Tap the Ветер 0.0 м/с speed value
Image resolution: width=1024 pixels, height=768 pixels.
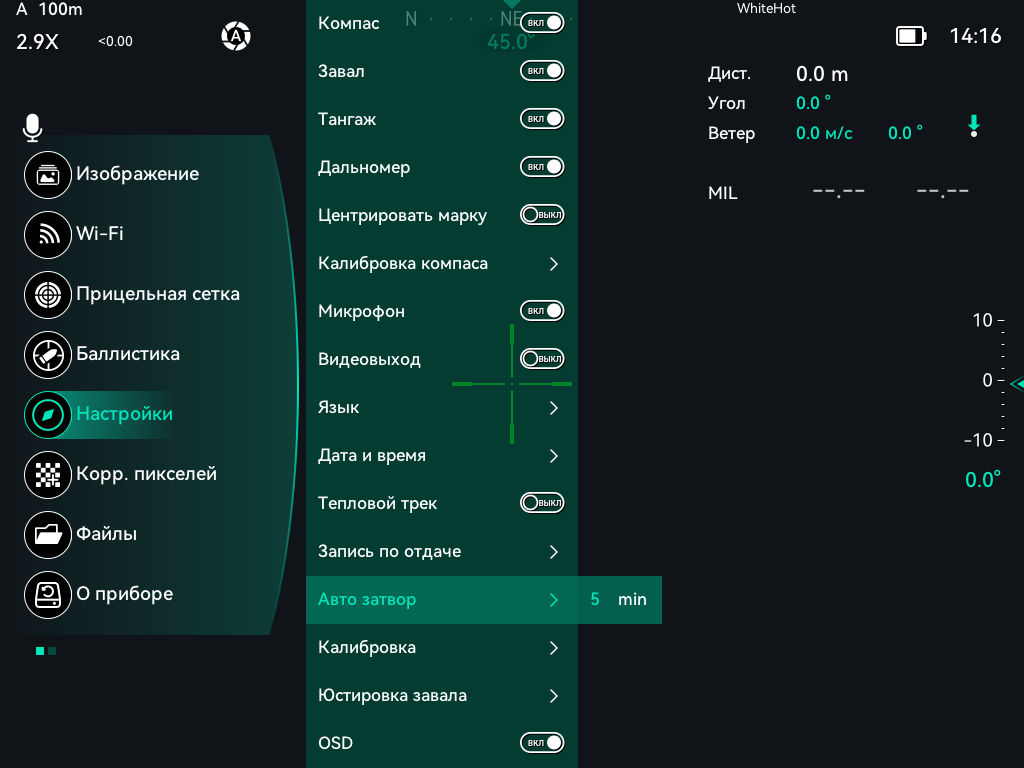tap(824, 133)
